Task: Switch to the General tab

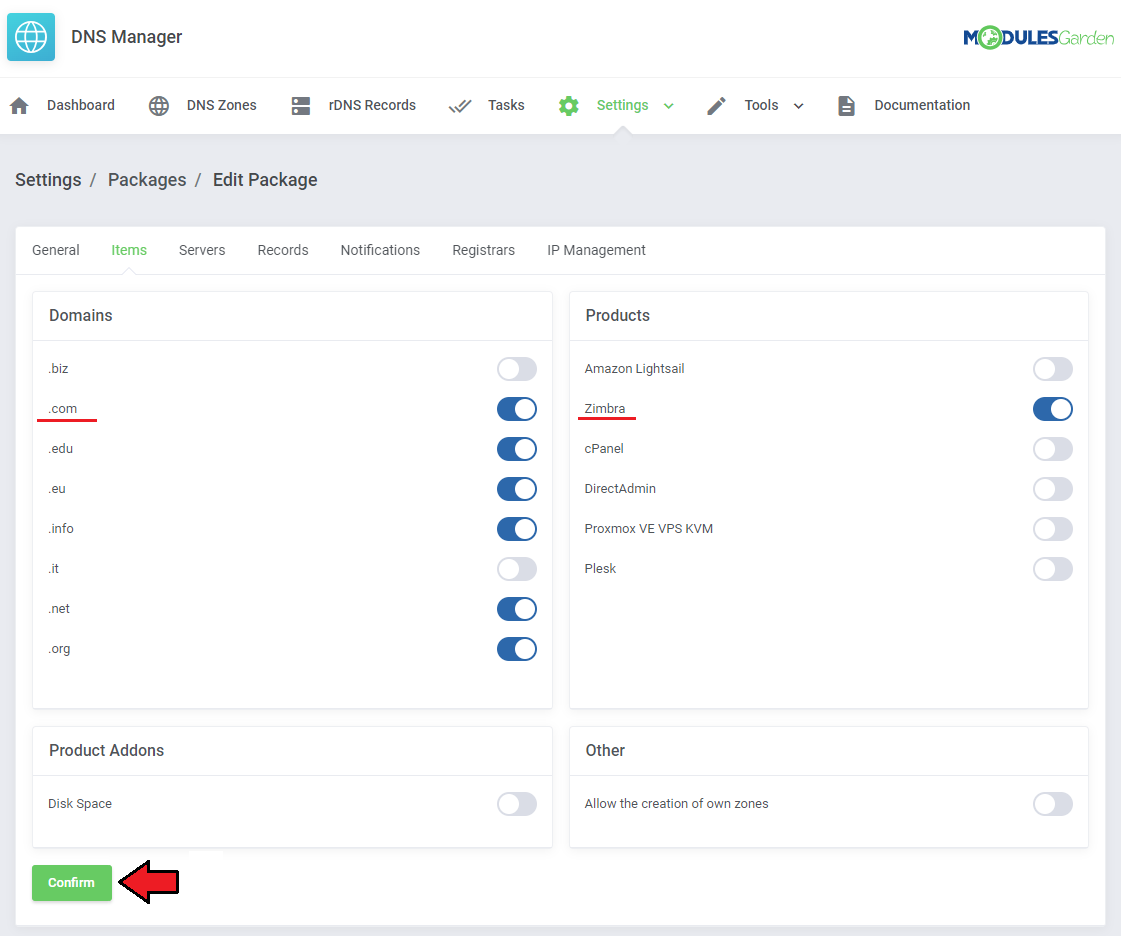Action: click(56, 250)
